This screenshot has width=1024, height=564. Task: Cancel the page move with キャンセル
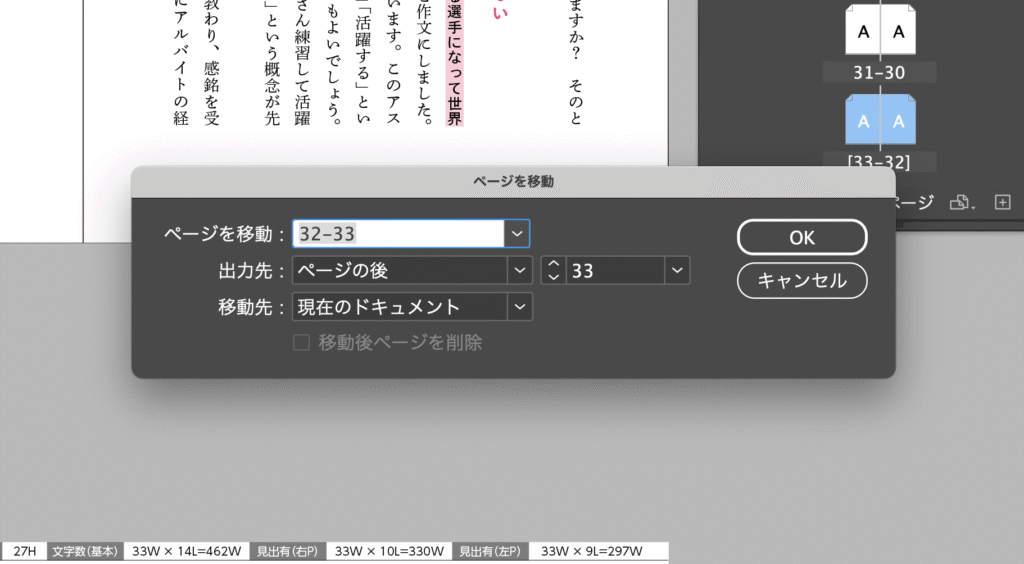(x=802, y=281)
